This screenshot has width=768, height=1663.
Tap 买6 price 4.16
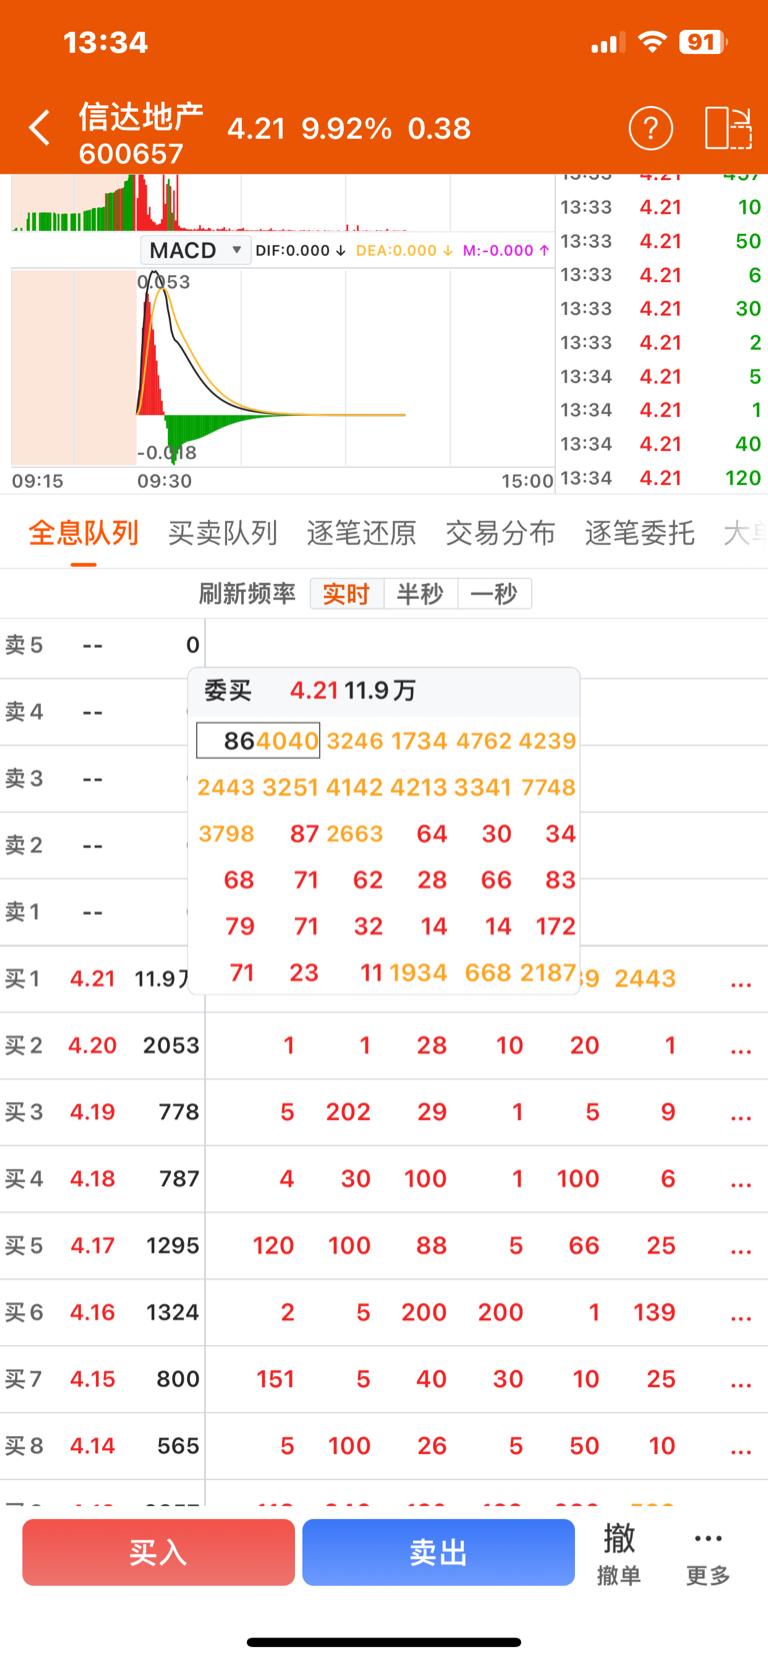[x=93, y=1312]
